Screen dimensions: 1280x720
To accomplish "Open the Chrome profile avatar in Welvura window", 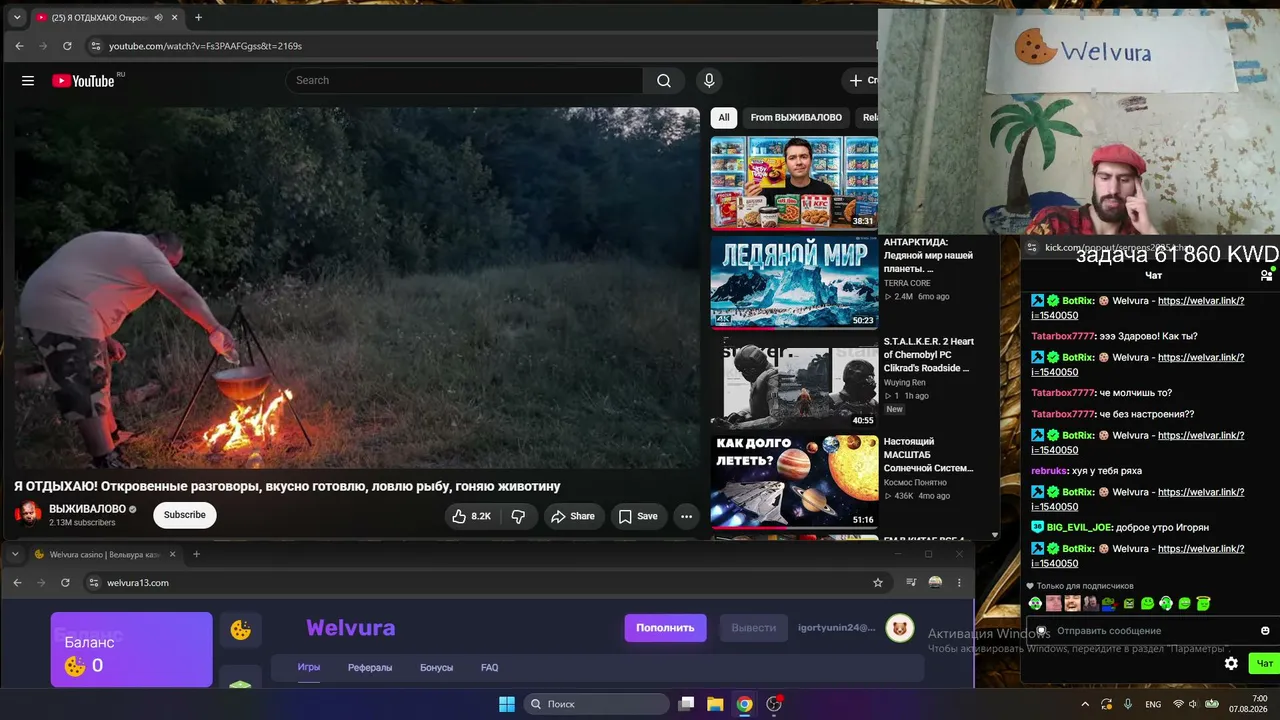I will coord(935,583).
